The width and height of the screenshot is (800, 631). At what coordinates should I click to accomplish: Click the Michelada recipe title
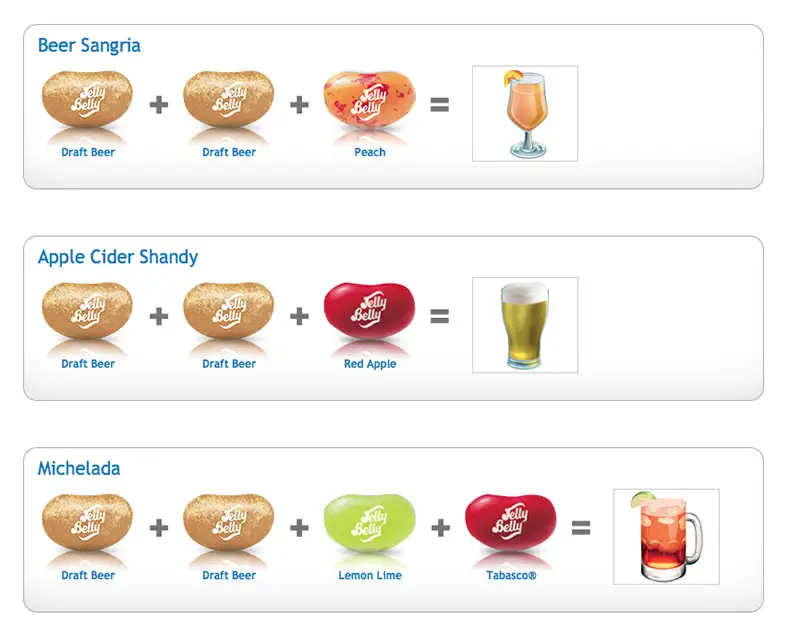click(79, 468)
